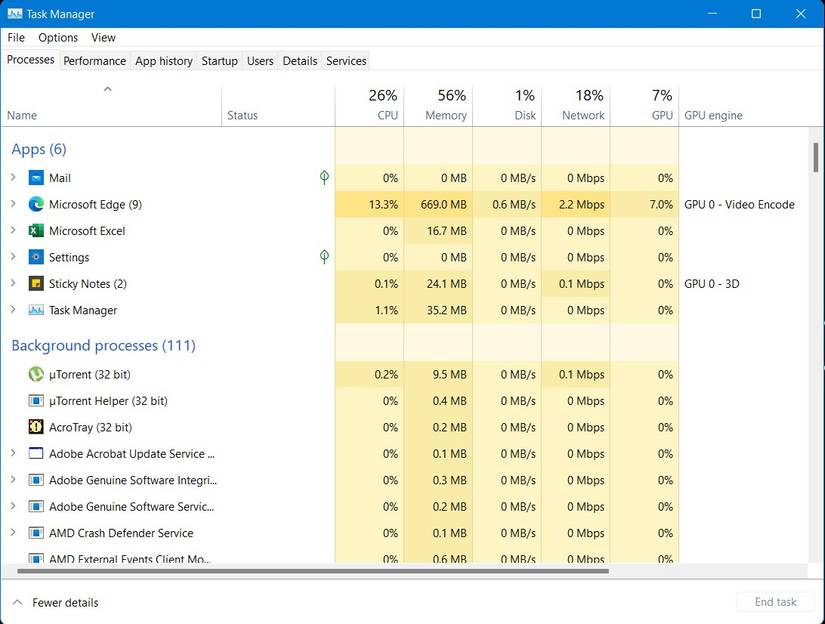This screenshot has width=825, height=624.
Task: Click the Microsoft Edge app icon
Action: point(36,204)
